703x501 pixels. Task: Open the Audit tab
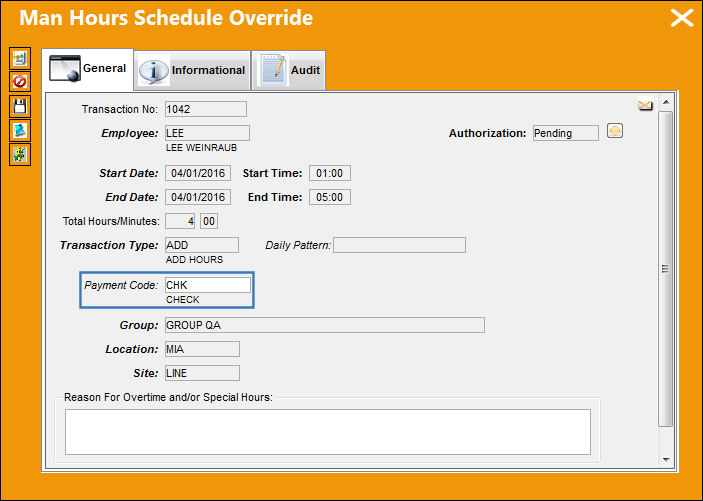coord(289,70)
